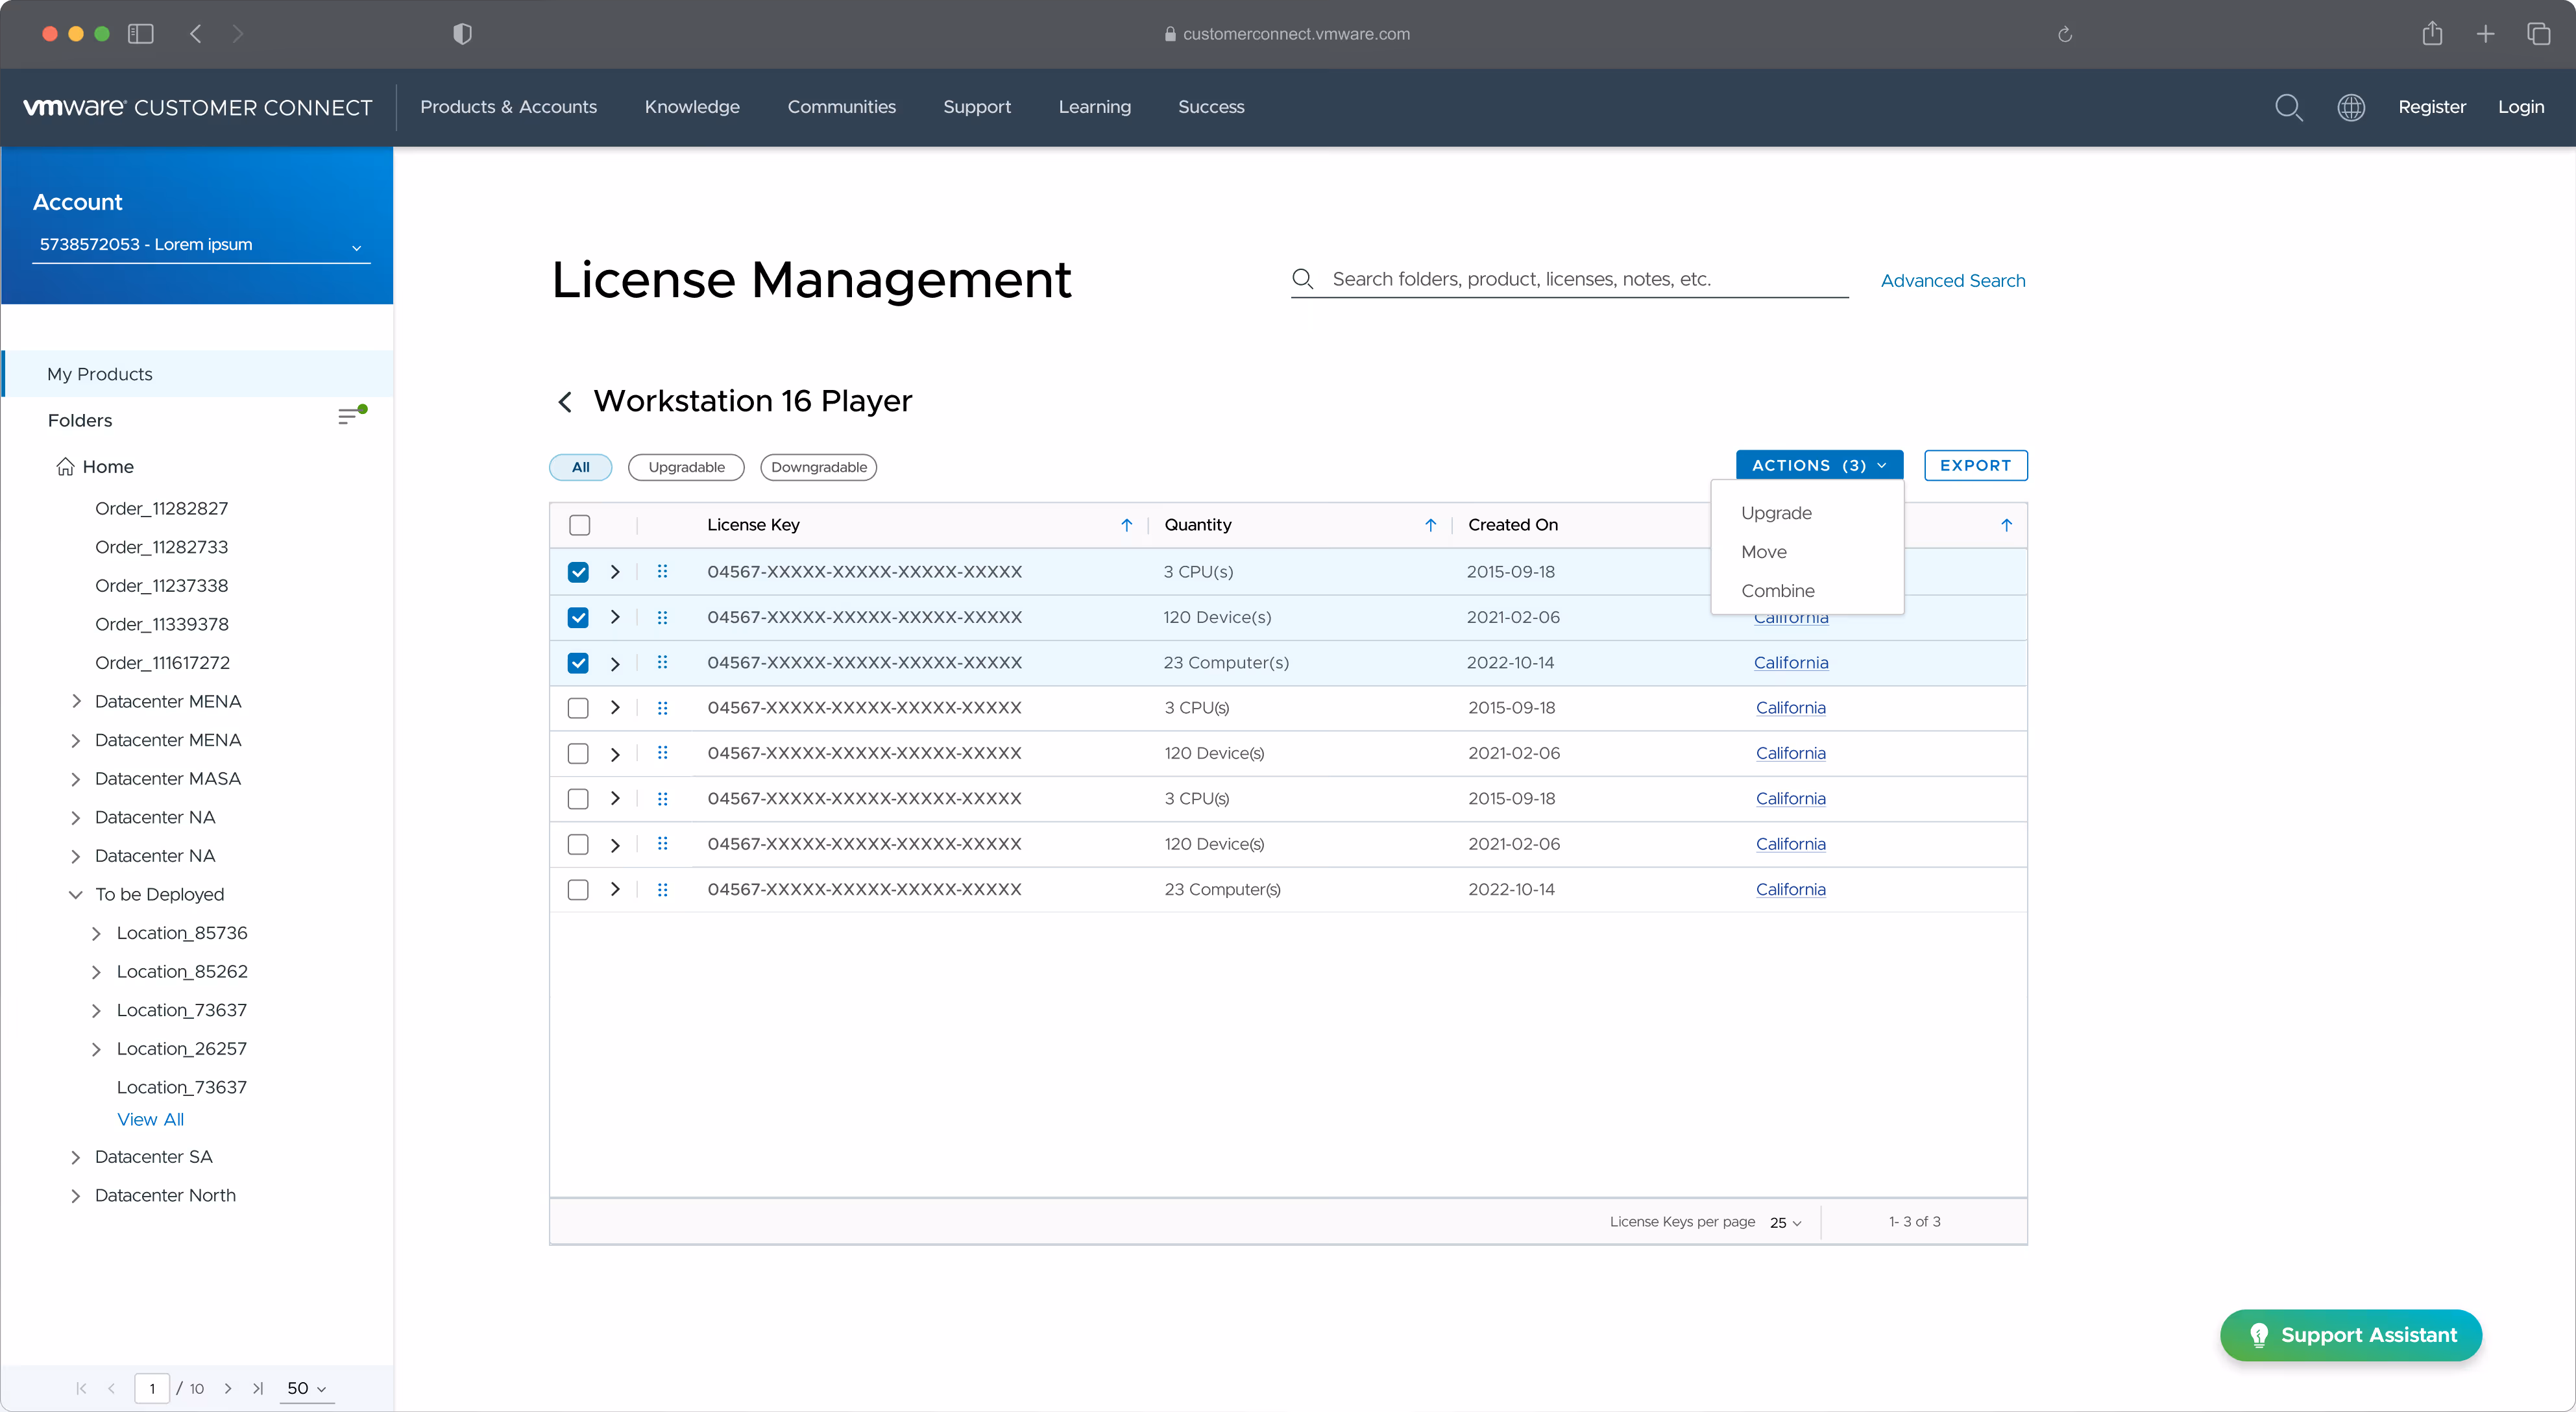Image resolution: width=2576 pixels, height=1412 pixels.
Task: Click the drag handle of the first license row
Action: tap(662, 572)
